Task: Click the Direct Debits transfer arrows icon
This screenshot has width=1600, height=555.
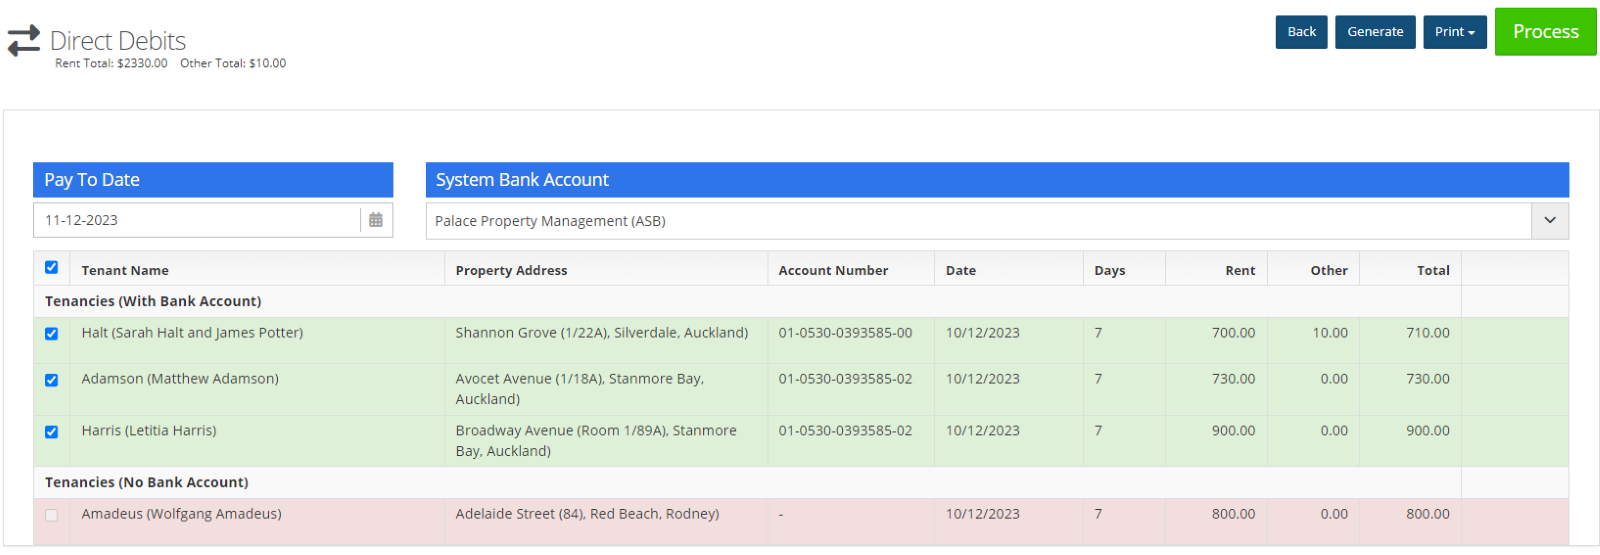Action: pos(23,41)
